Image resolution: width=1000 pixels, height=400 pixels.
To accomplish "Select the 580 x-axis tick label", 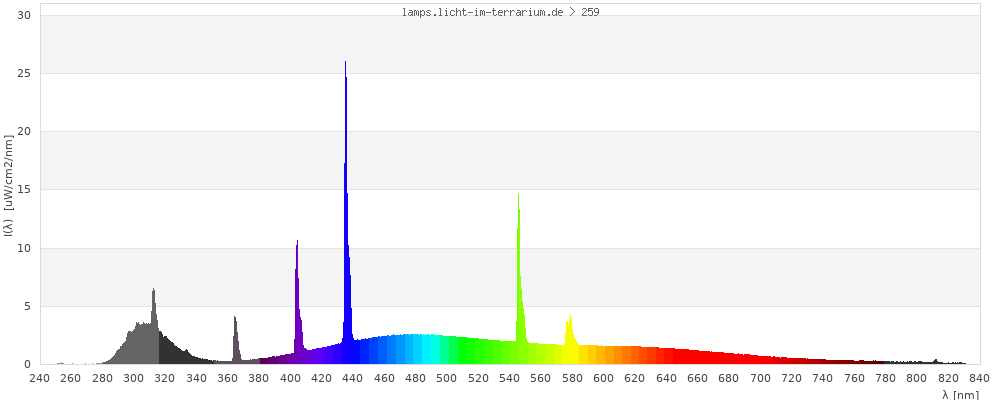I will pyautogui.click(x=572, y=378).
